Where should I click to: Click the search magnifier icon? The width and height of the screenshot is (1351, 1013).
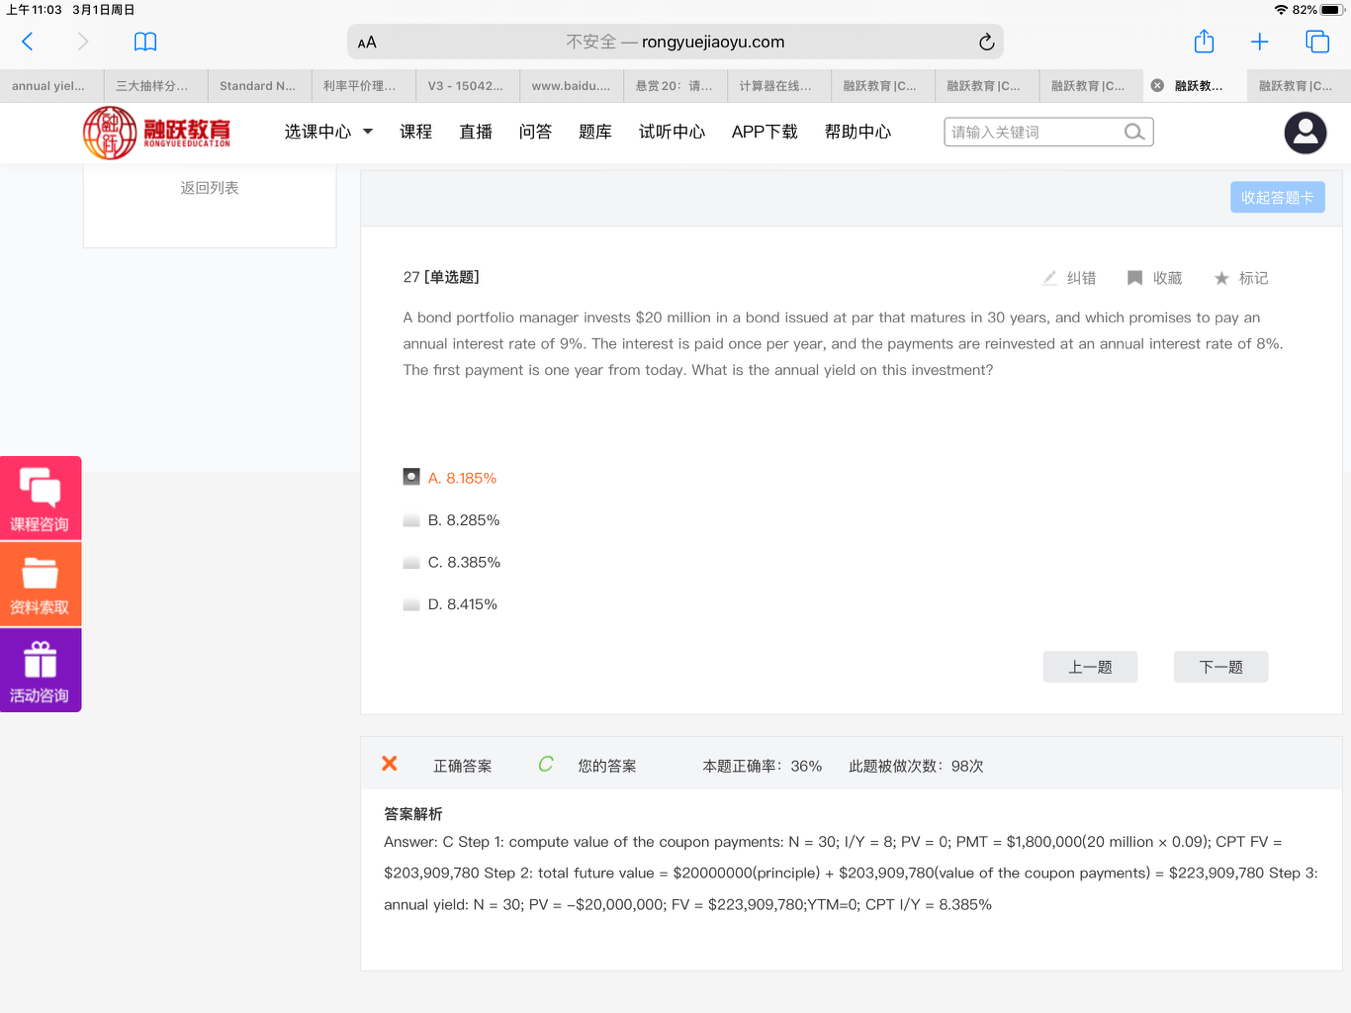pyautogui.click(x=1134, y=132)
